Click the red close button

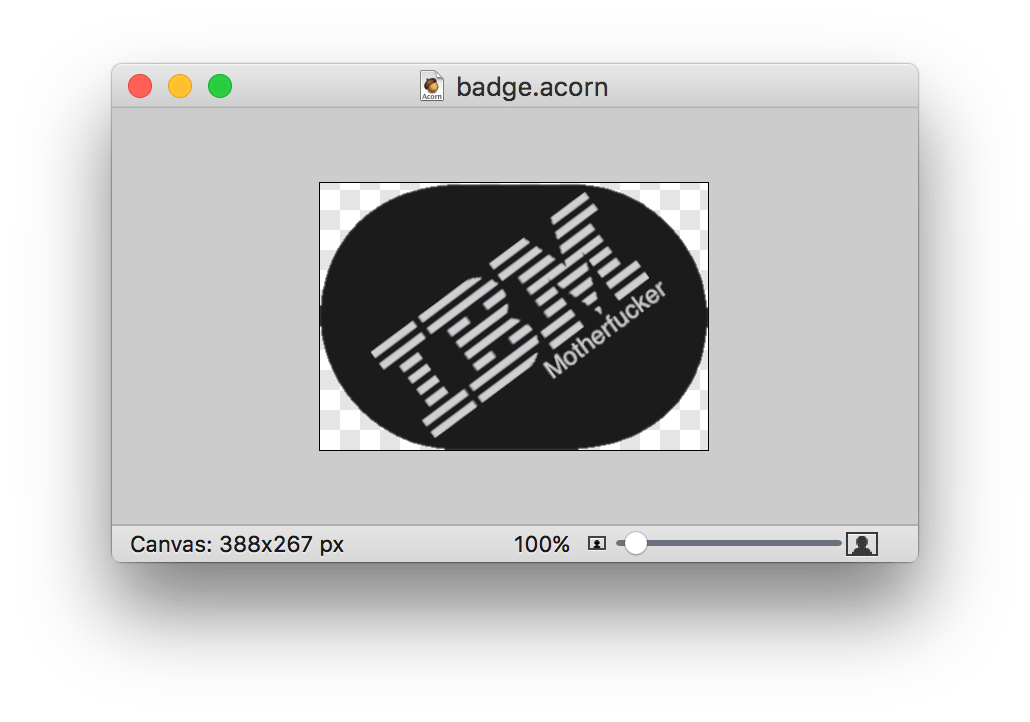pos(140,86)
